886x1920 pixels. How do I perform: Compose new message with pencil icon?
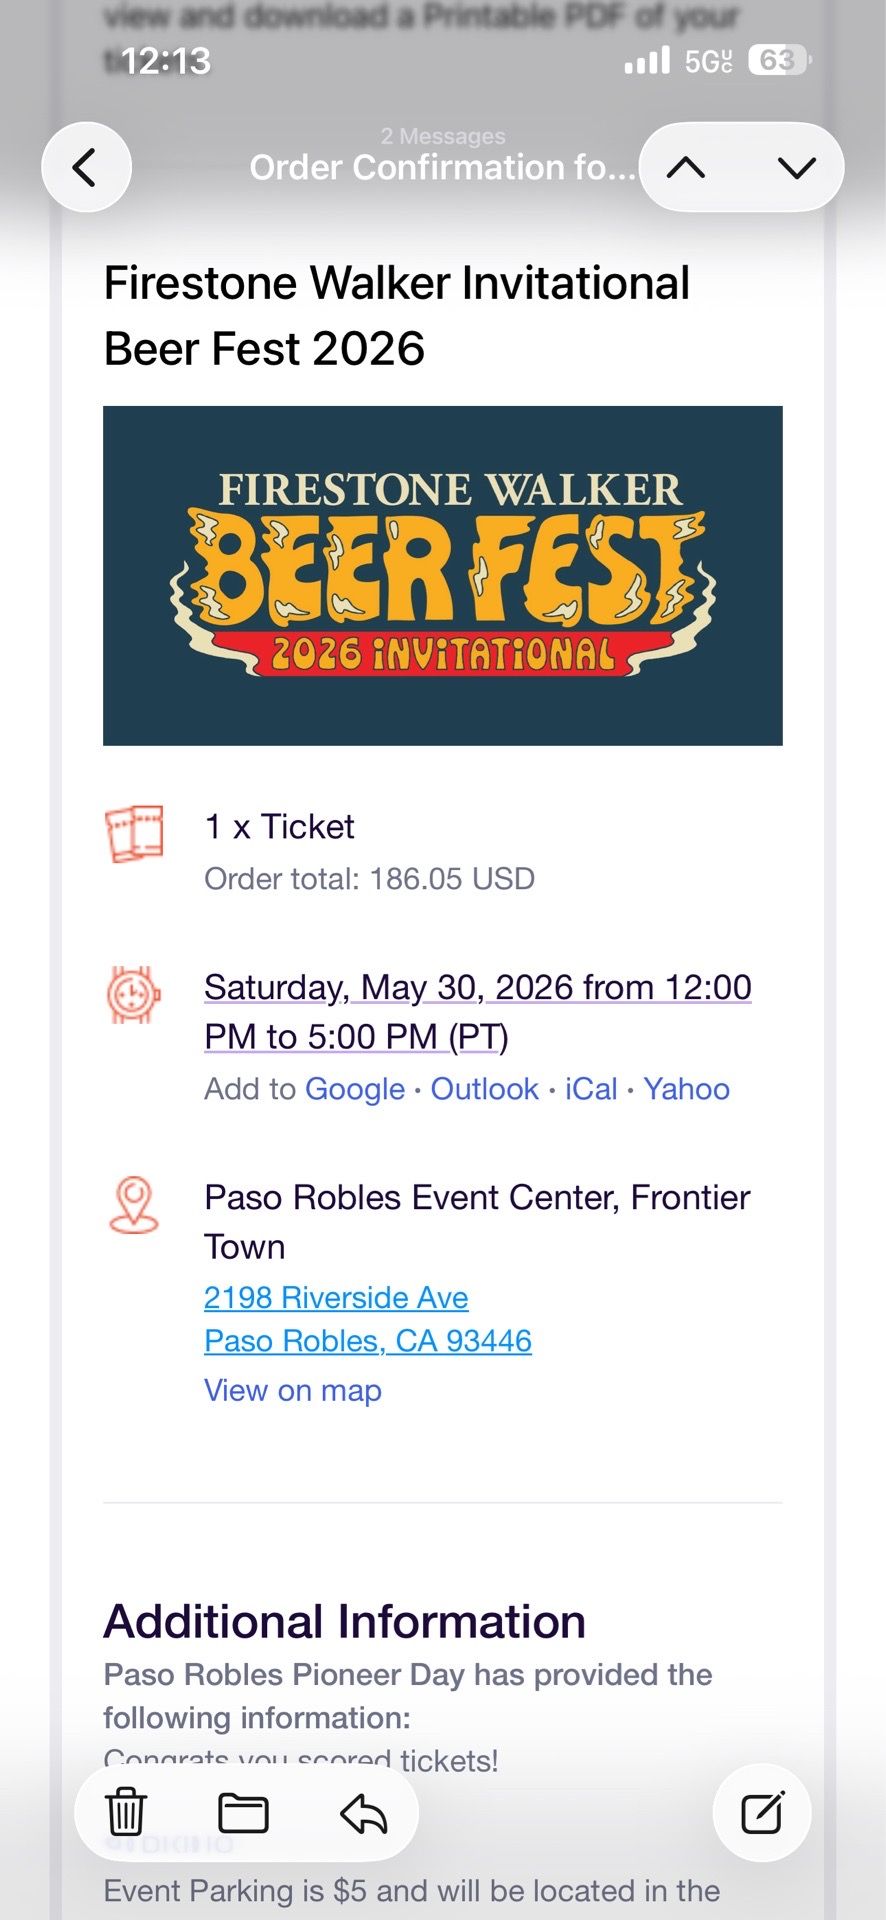coord(762,1812)
